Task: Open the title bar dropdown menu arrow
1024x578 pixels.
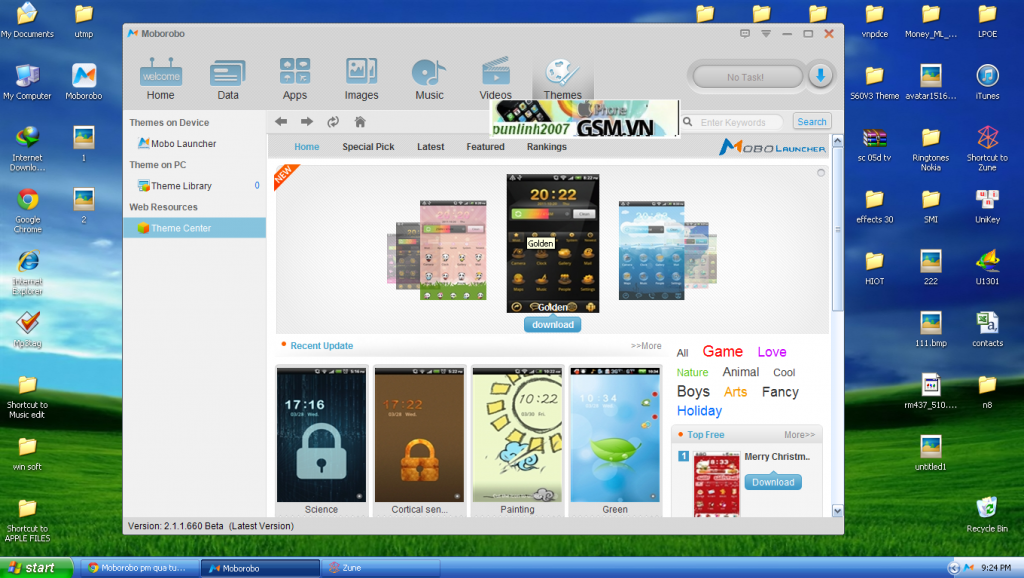Action: [x=766, y=34]
